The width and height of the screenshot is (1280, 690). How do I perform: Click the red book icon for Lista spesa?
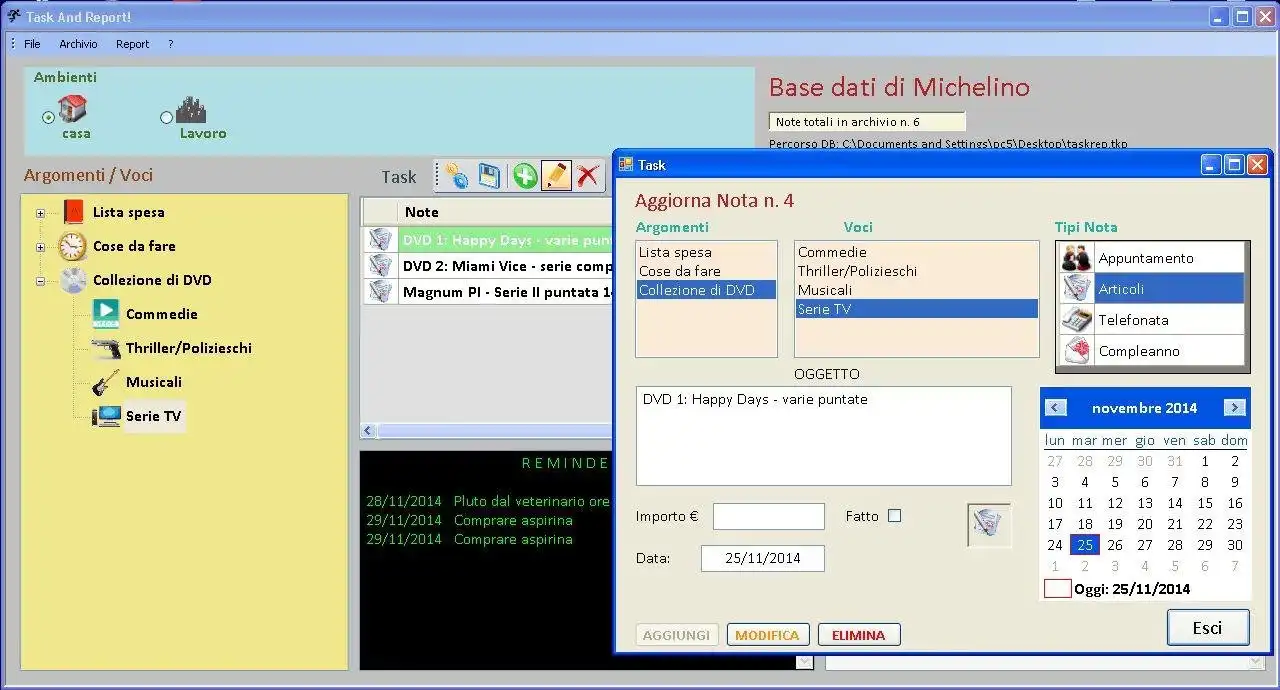point(73,212)
